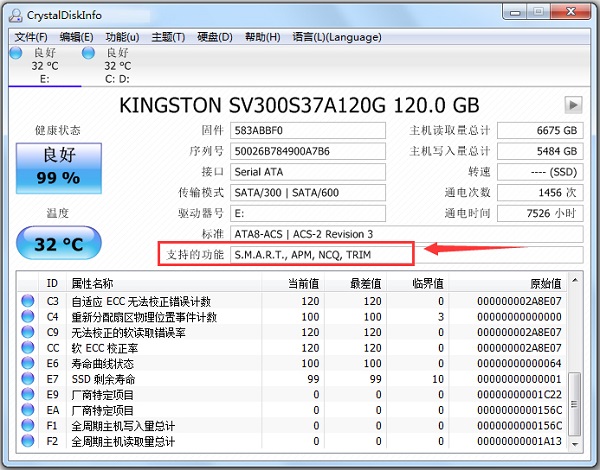
Task: Open the 主题(T) menu
Action: pyautogui.click(x=168, y=37)
